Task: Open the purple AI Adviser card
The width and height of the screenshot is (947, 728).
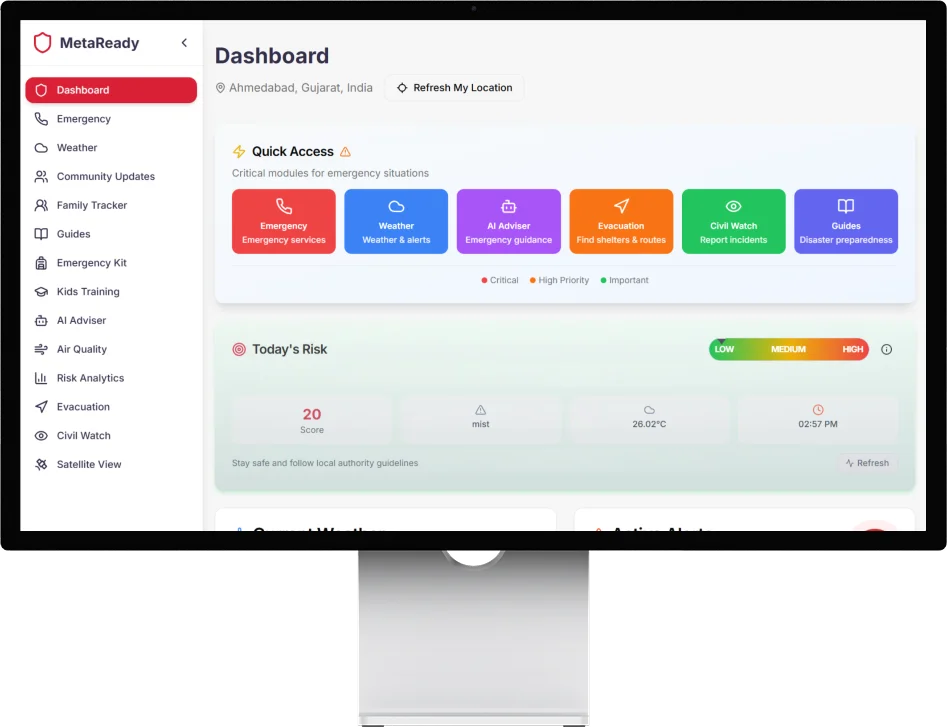Action: [509, 221]
